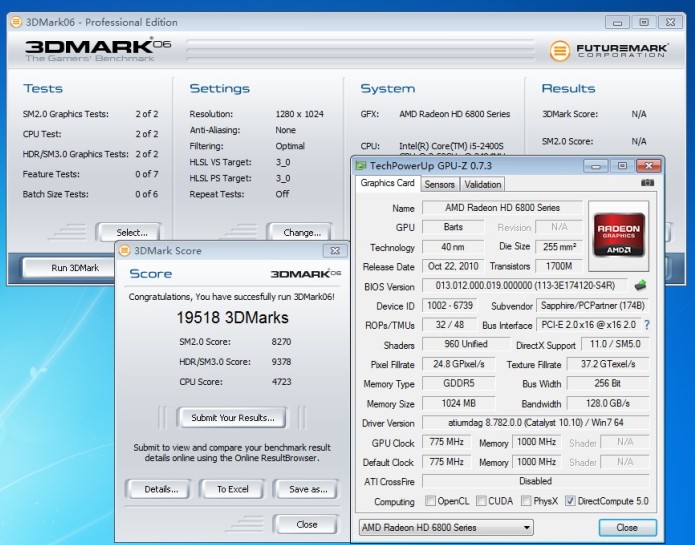
Task: Click the GPU-Z Name field
Action: click(502, 207)
